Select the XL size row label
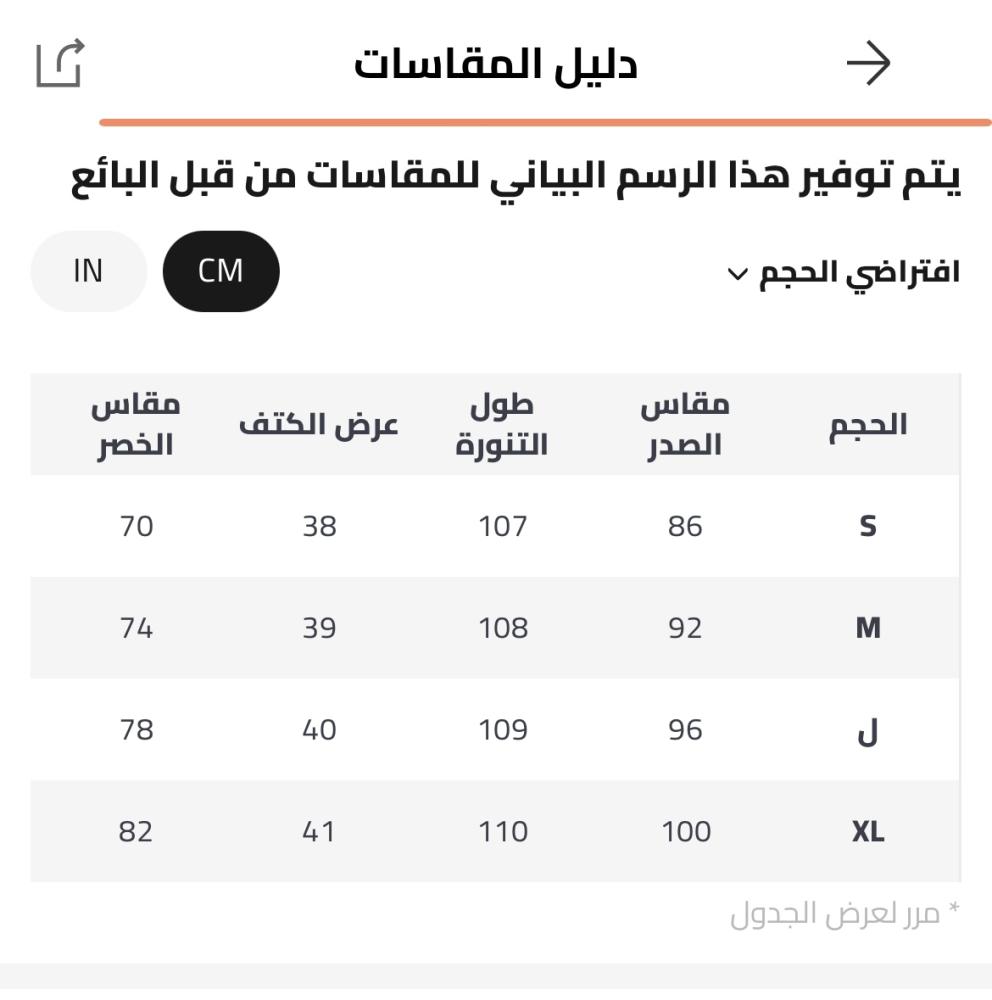 pos(867,832)
